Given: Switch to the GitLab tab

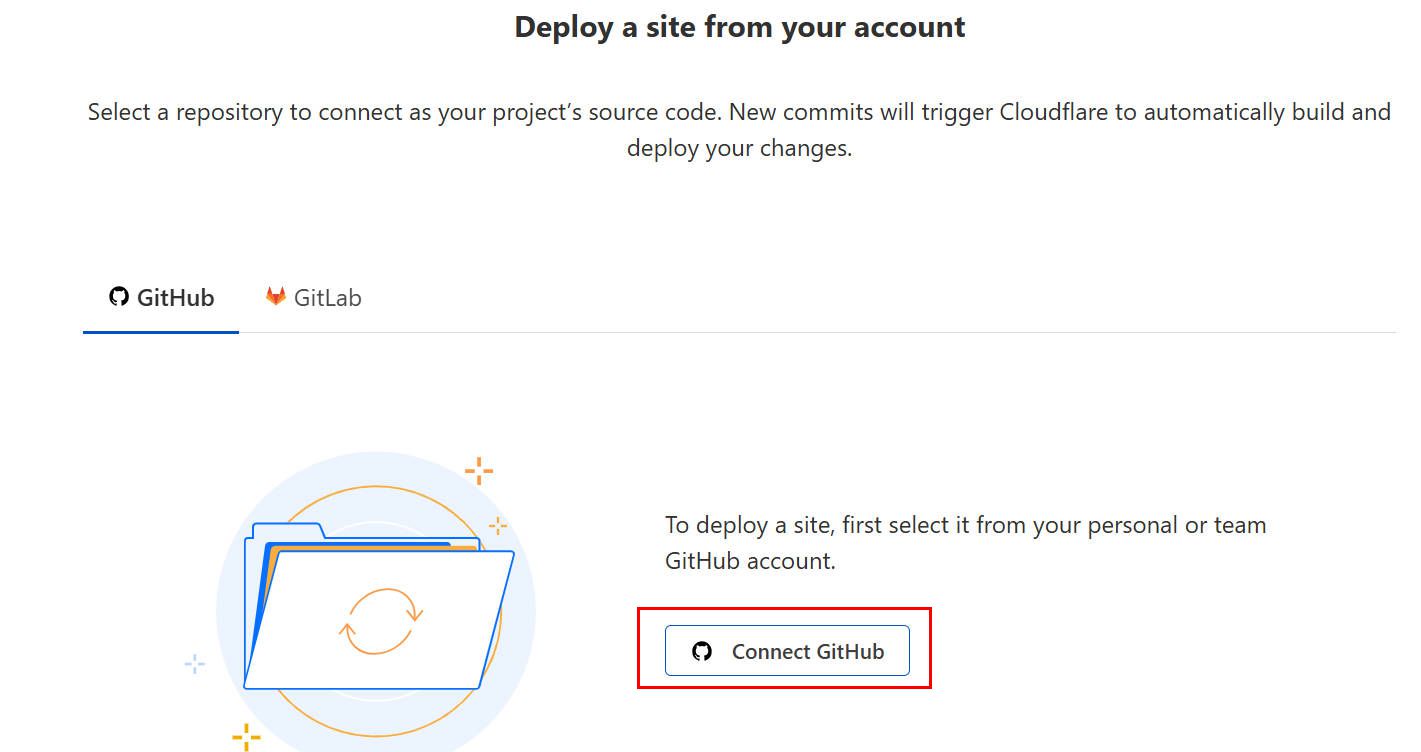Looking at the screenshot, I should 313,298.
